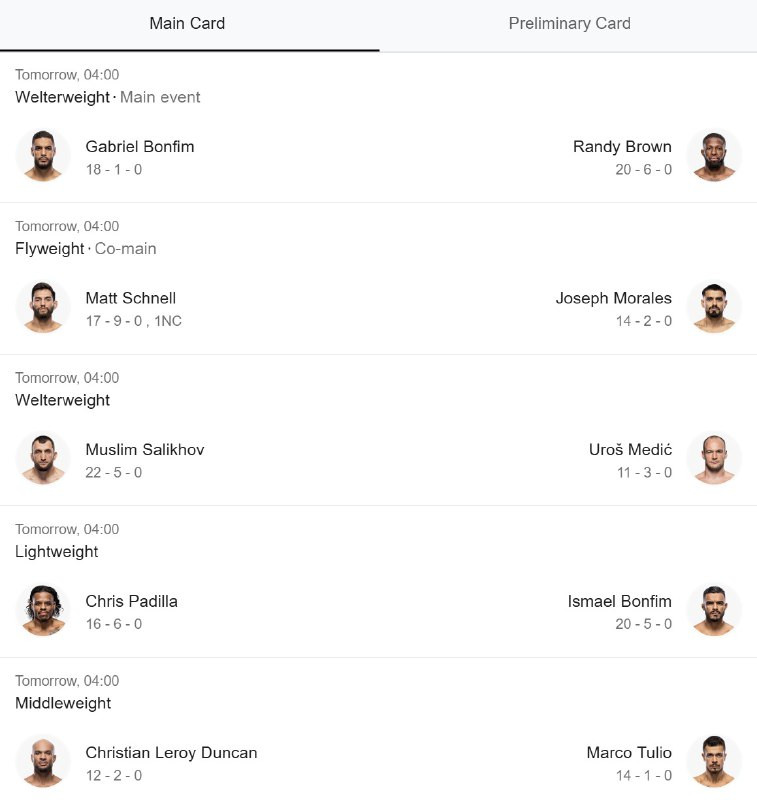This screenshot has height=800, width=757.
Task: Click Marco Tulio's avatar
Action: coord(713,762)
